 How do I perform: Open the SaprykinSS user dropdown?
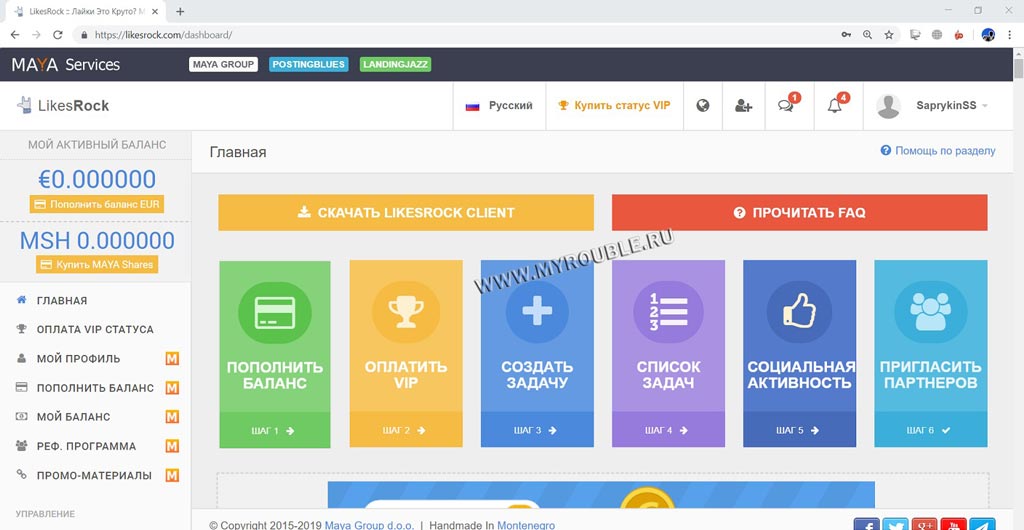(932, 106)
